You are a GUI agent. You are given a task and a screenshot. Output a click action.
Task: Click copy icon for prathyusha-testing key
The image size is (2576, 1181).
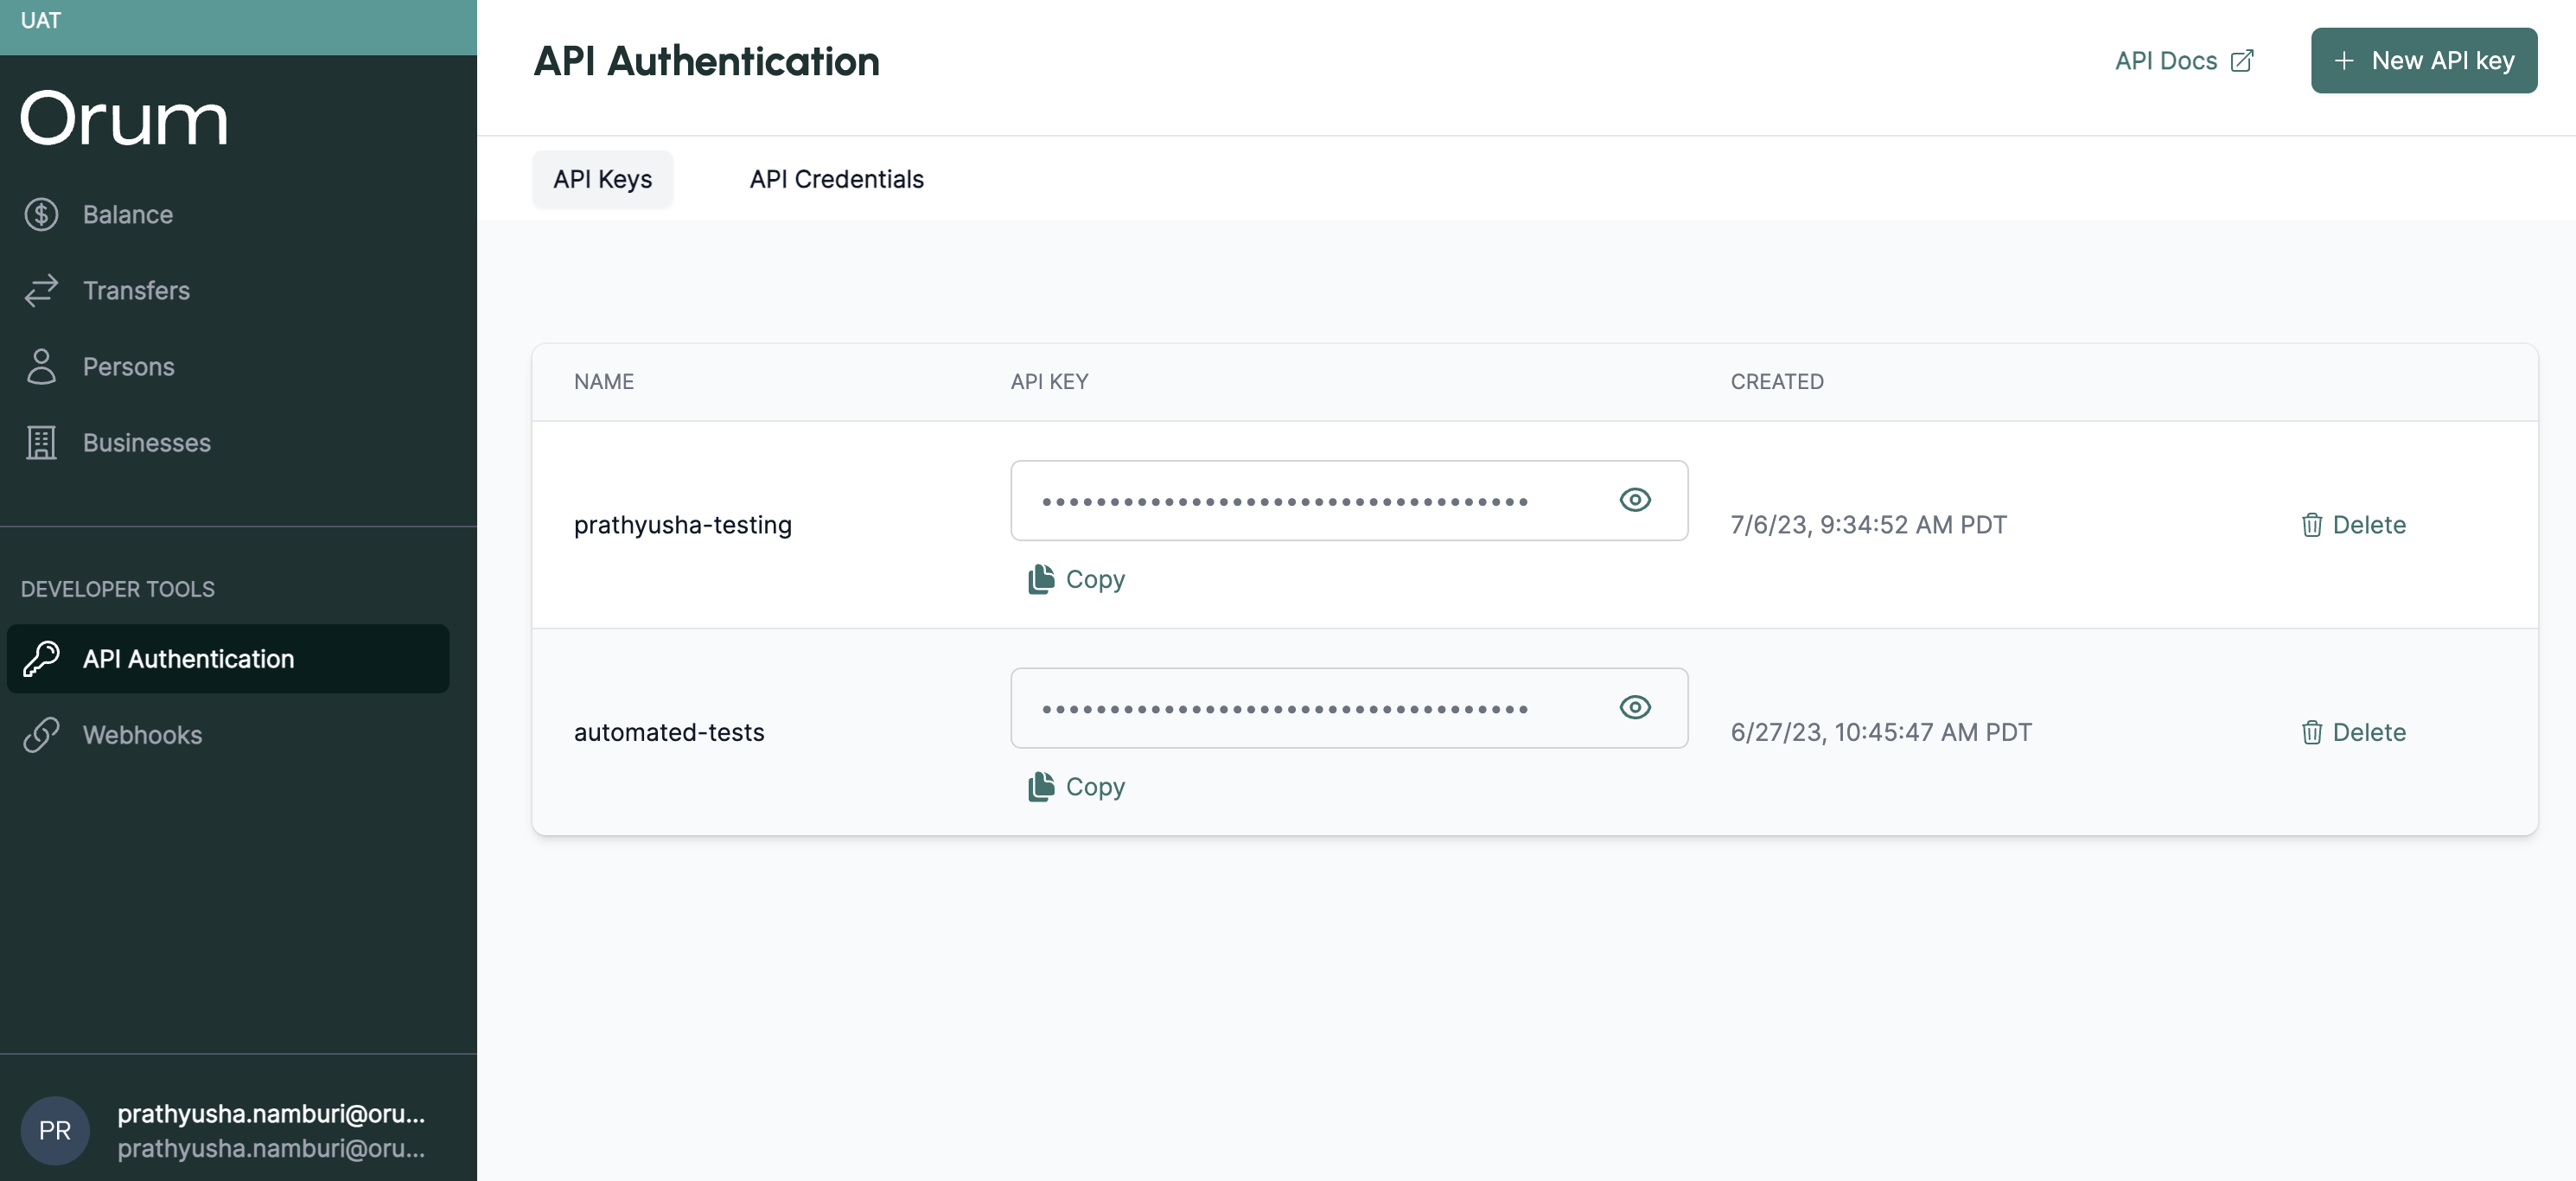click(x=1041, y=579)
